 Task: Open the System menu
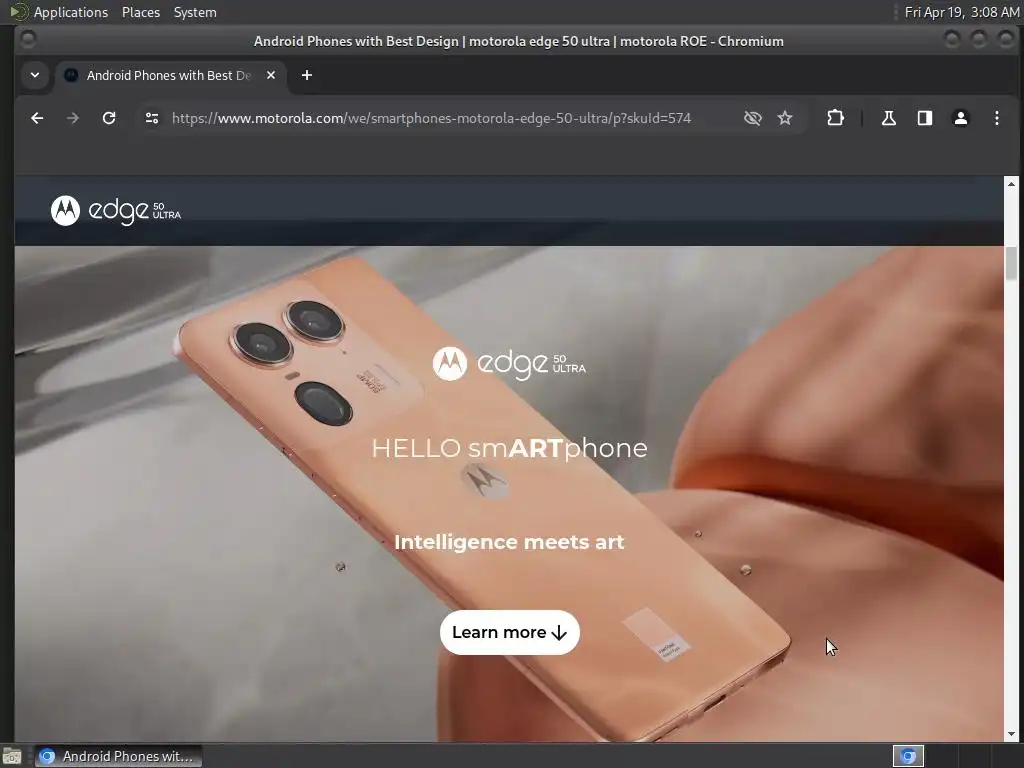[x=195, y=12]
